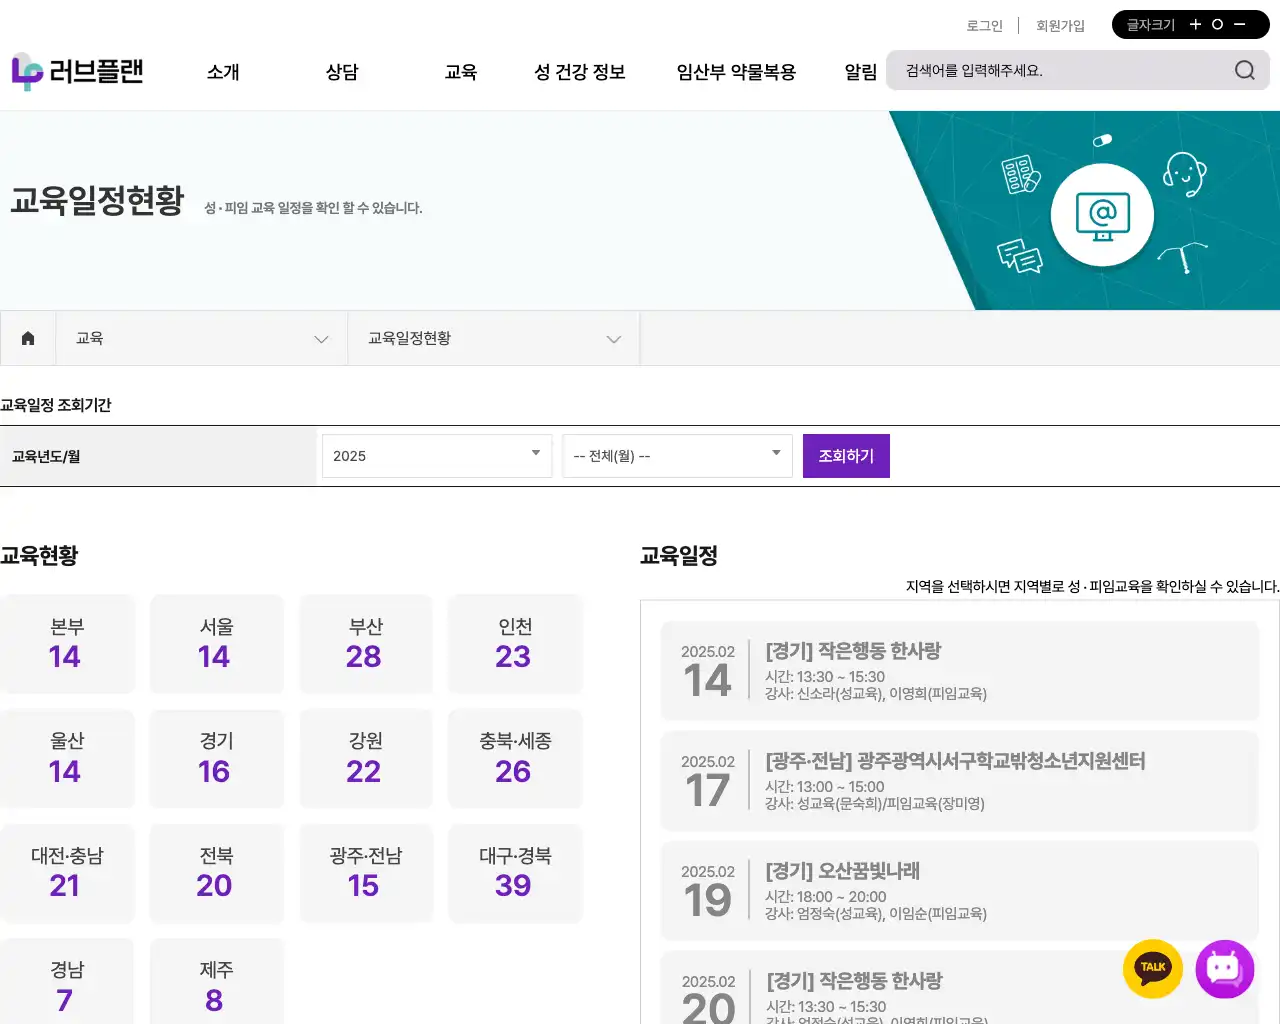Click the search keyword input field
The width and height of the screenshot is (1280, 1024).
1060,71
